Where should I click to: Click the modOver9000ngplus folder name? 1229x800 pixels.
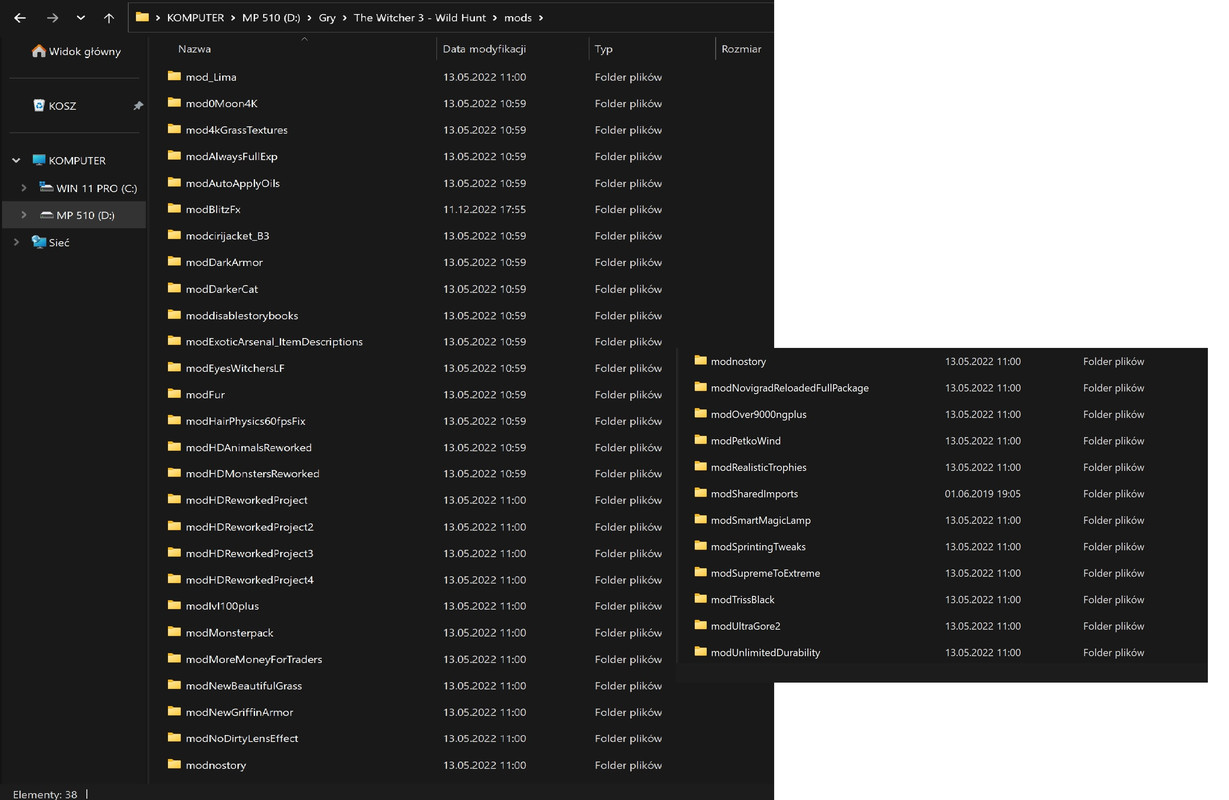[759, 414]
